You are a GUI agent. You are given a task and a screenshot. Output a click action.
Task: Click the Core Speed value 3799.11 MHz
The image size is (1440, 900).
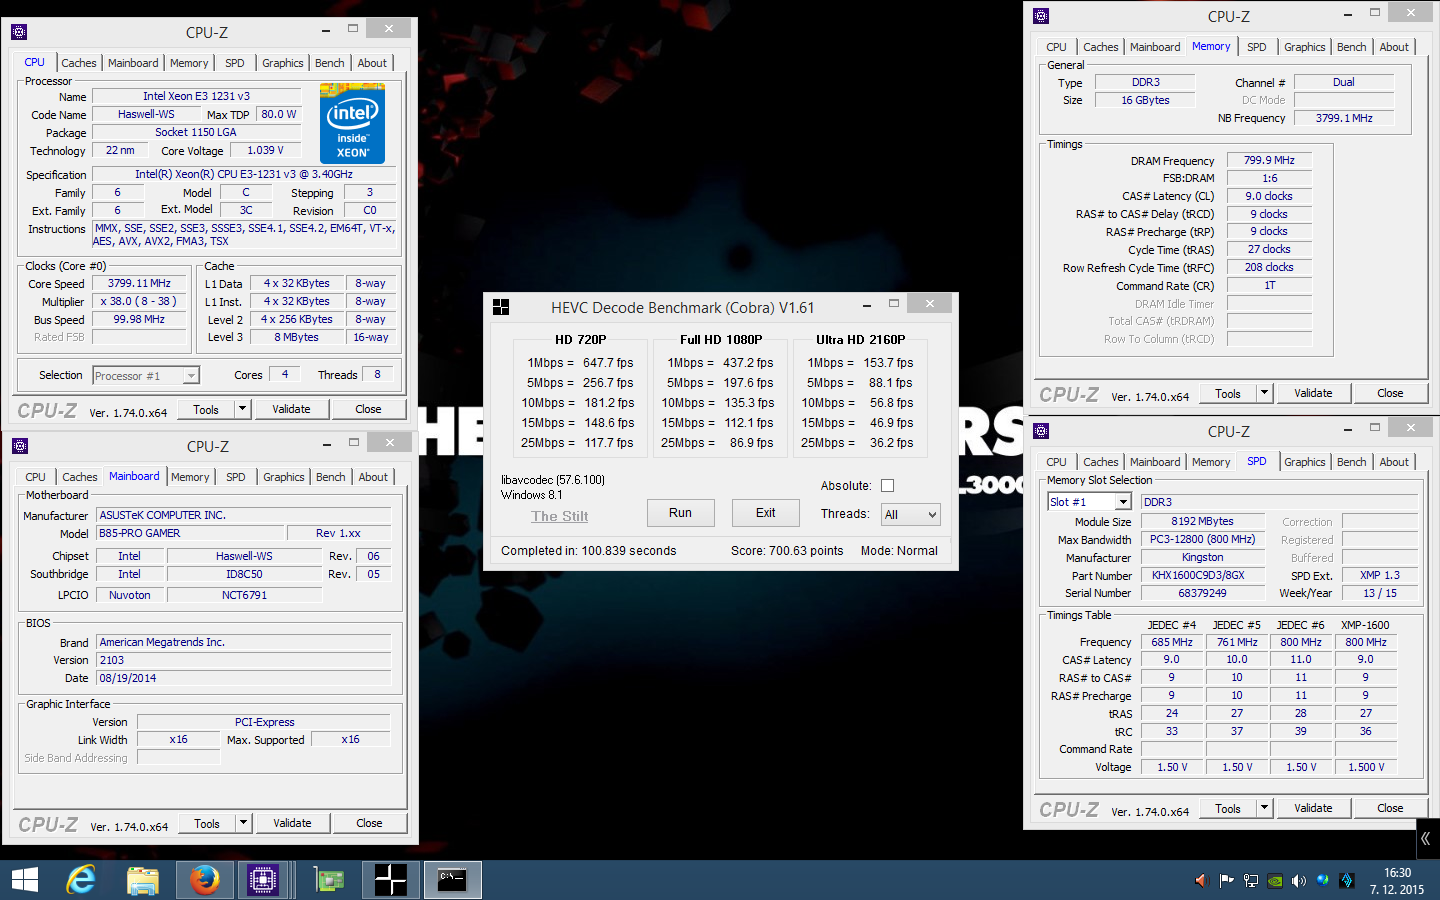click(139, 284)
